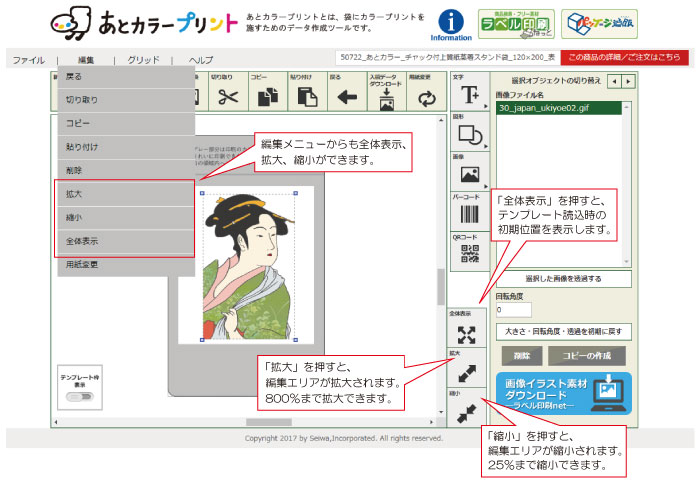Click file list scrollbar down arrow
The height and width of the screenshot is (480, 700).
[x=626, y=262]
